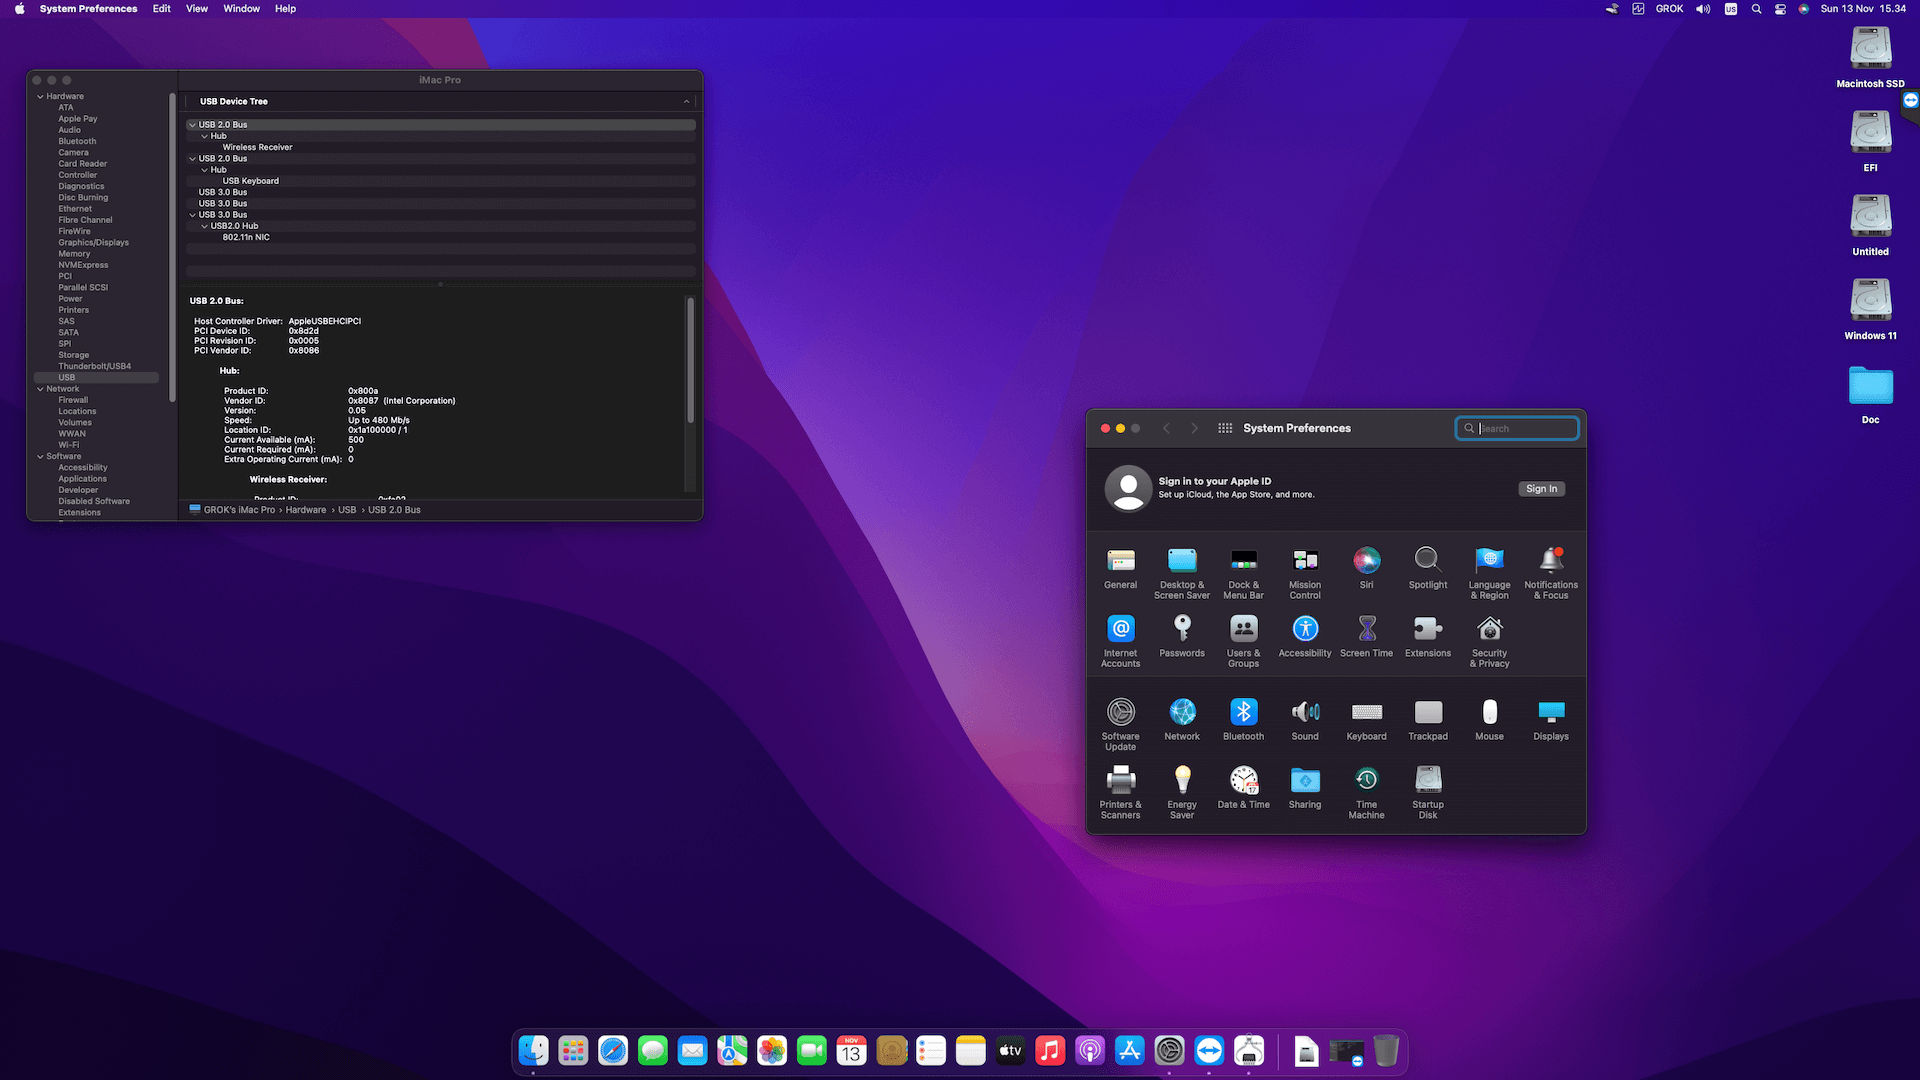Open the Time Machine pane
The width and height of the screenshot is (1920, 1080).
point(1366,781)
